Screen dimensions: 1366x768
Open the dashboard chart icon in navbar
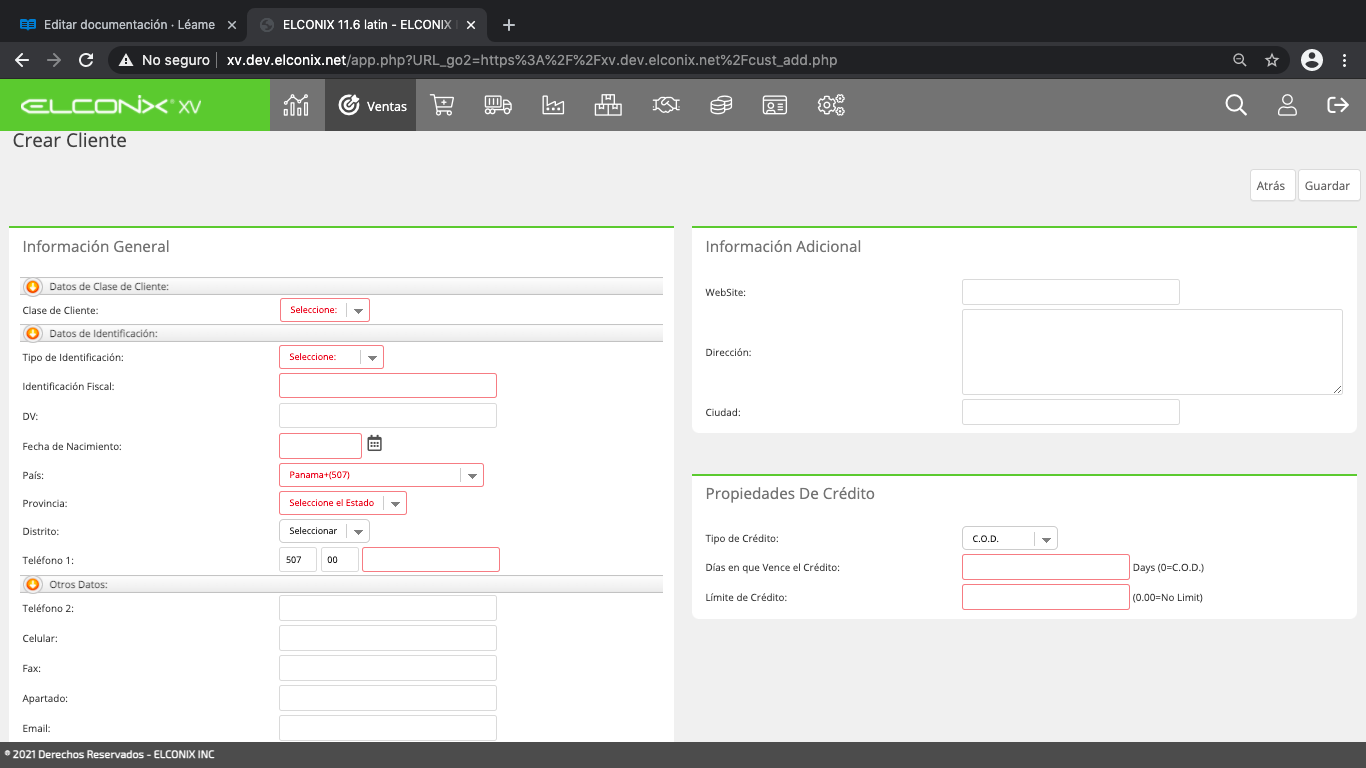(296, 105)
